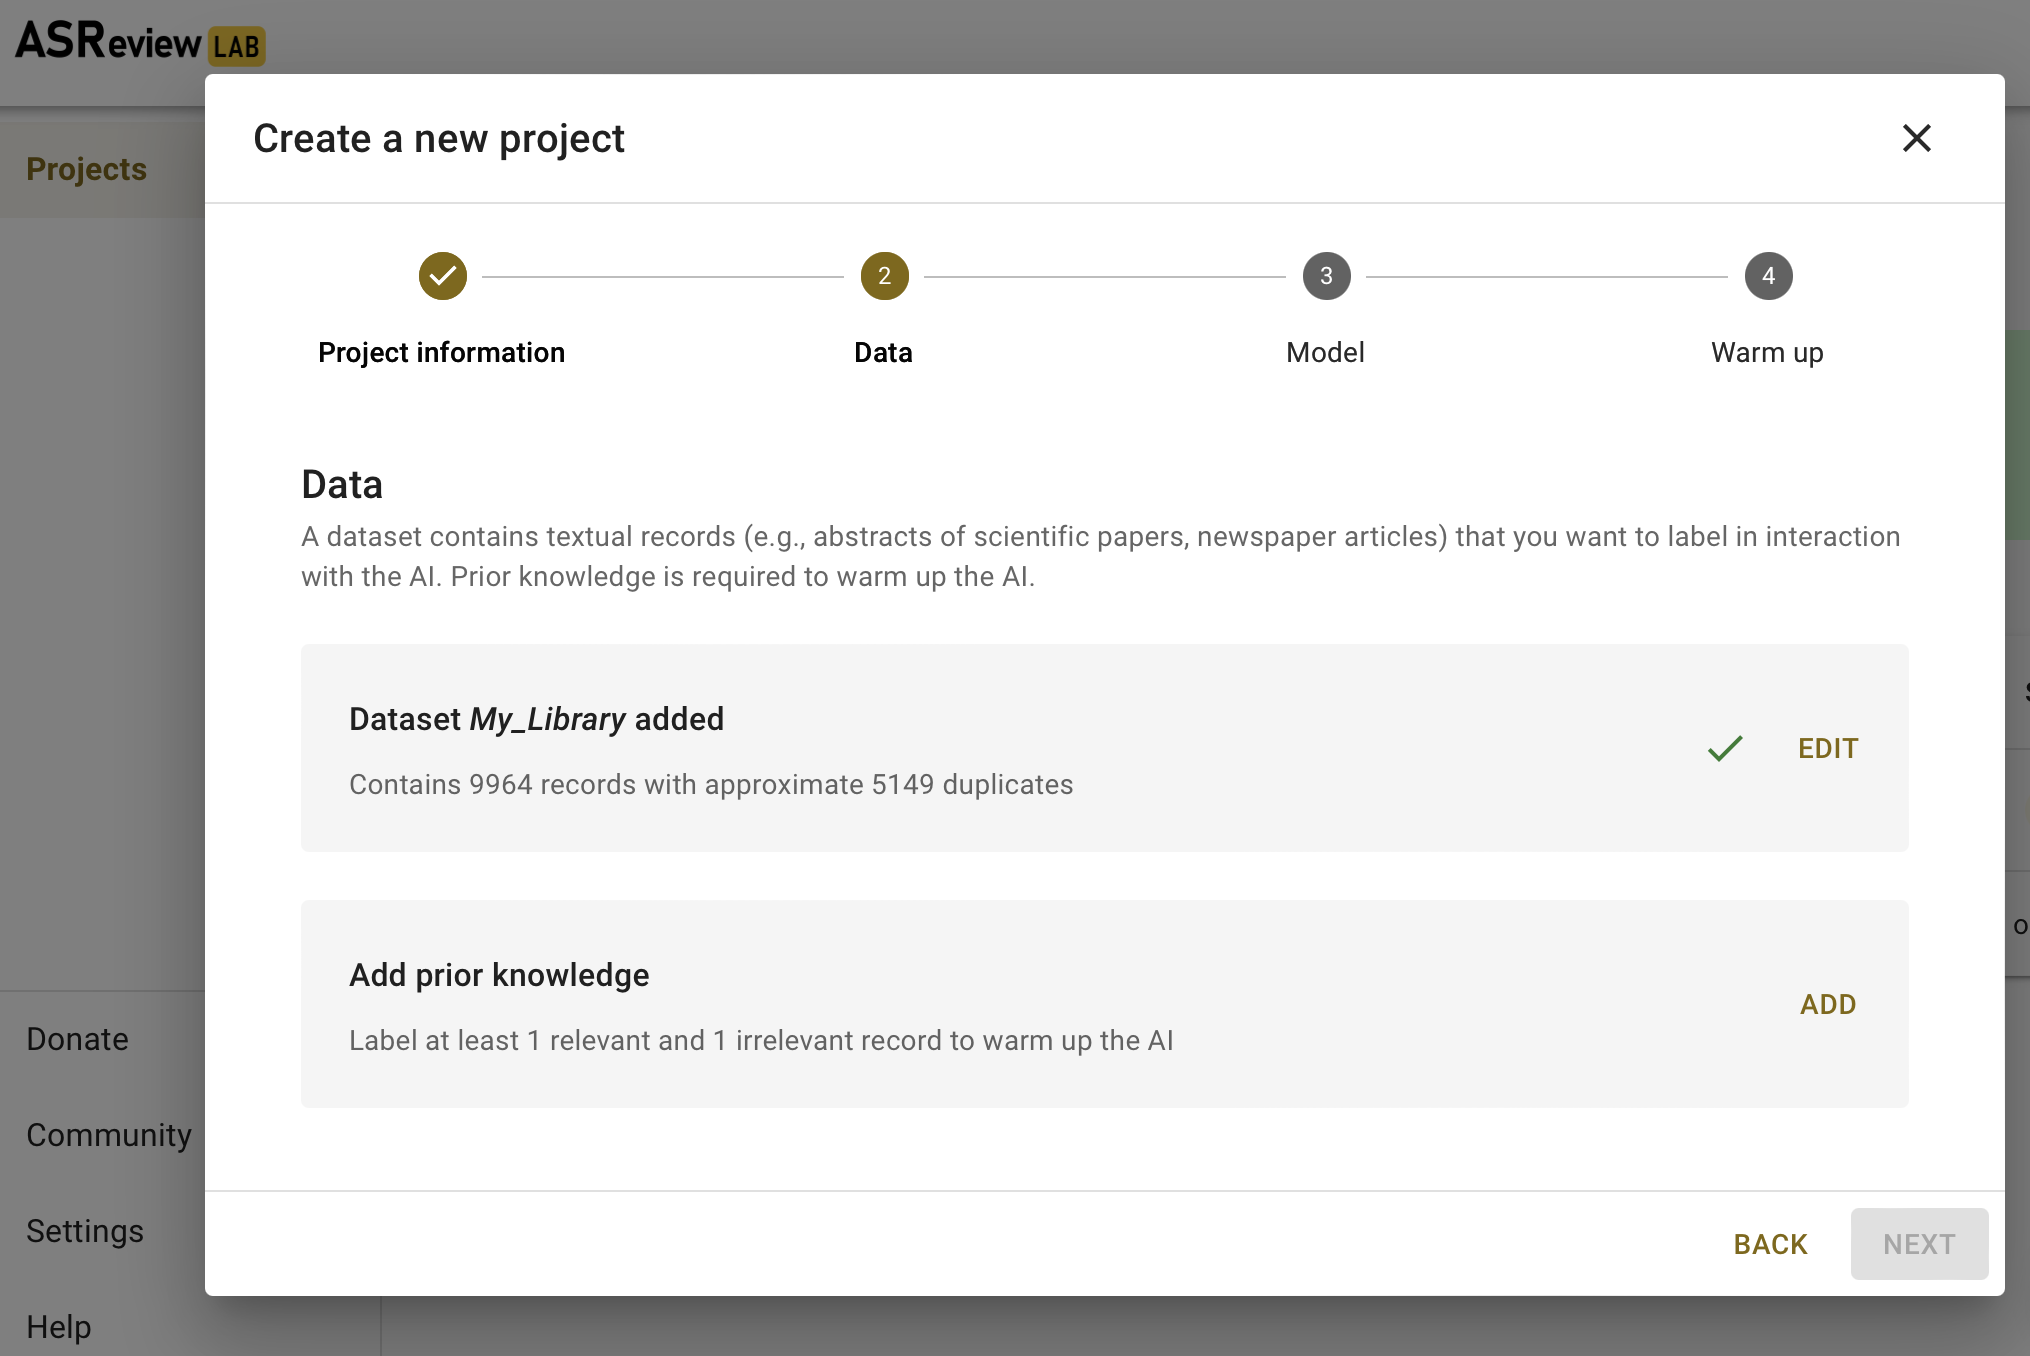Click the ASReview LAB logo

[x=140, y=42]
